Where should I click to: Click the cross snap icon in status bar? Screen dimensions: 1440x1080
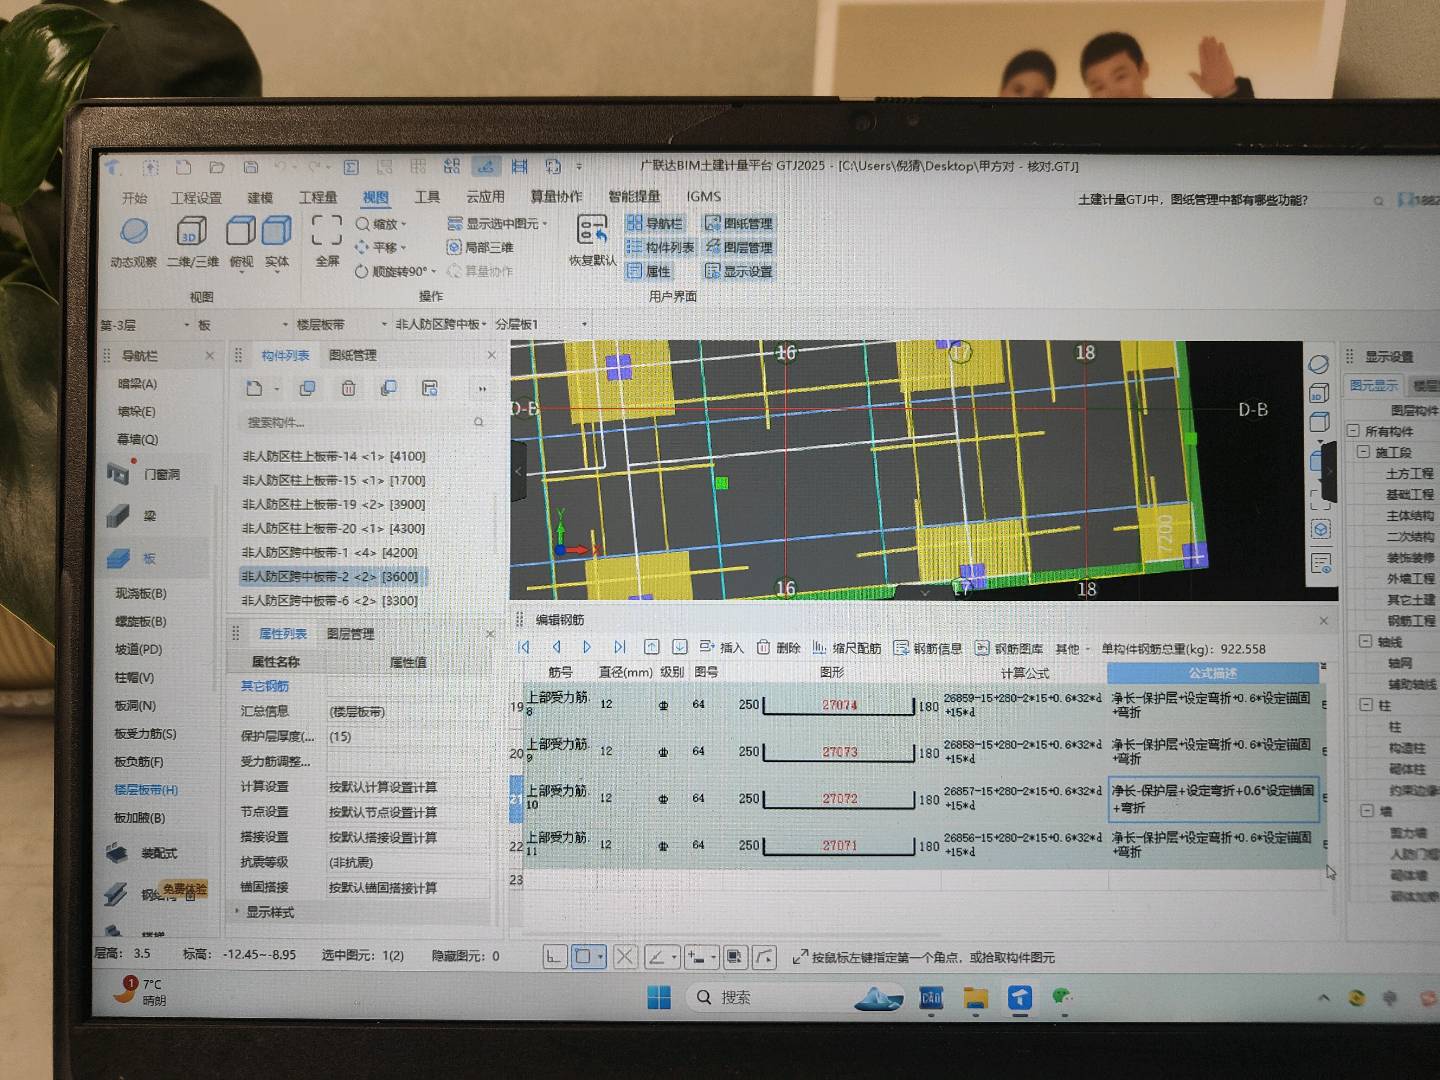pyautogui.click(x=625, y=957)
